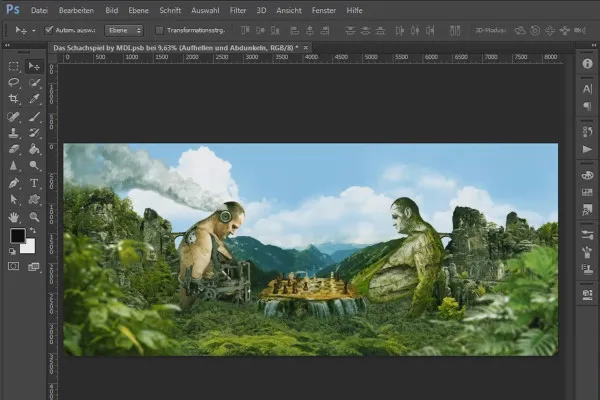Toggle the Autom. ausw. checkbox
Screen dimensions: 600x400
click(49, 30)
